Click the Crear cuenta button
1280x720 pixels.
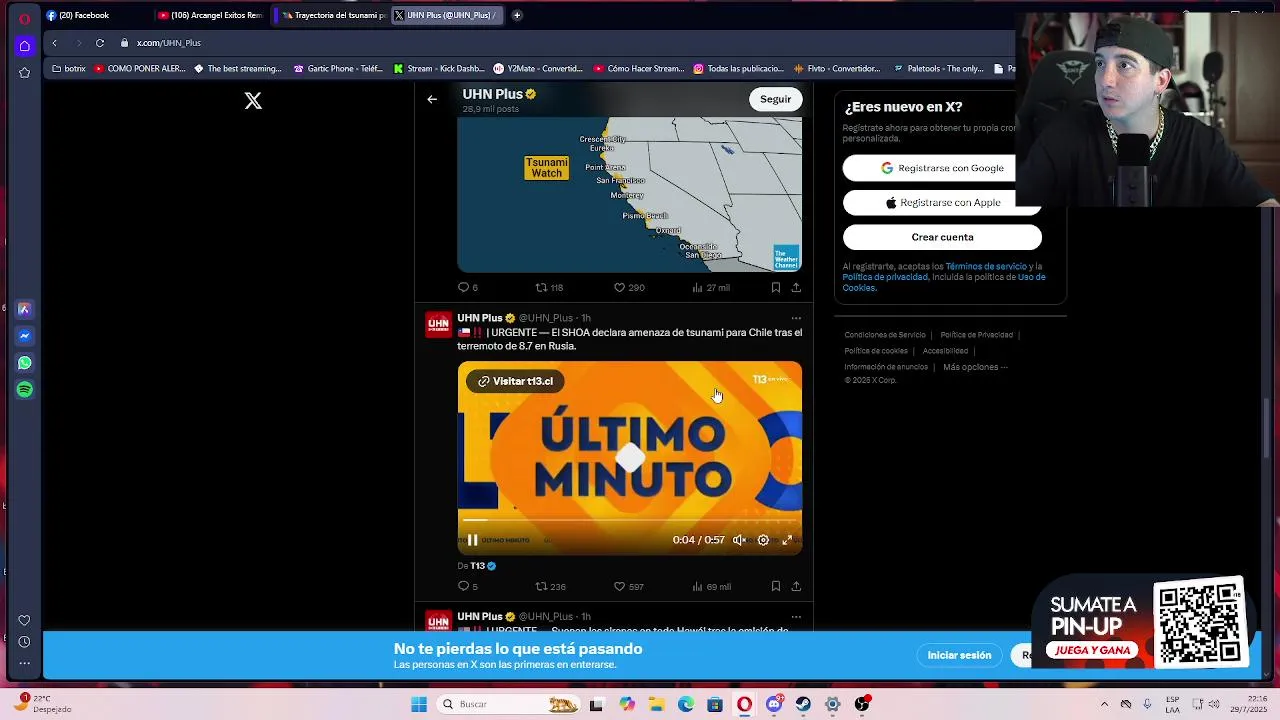[942, 237]
